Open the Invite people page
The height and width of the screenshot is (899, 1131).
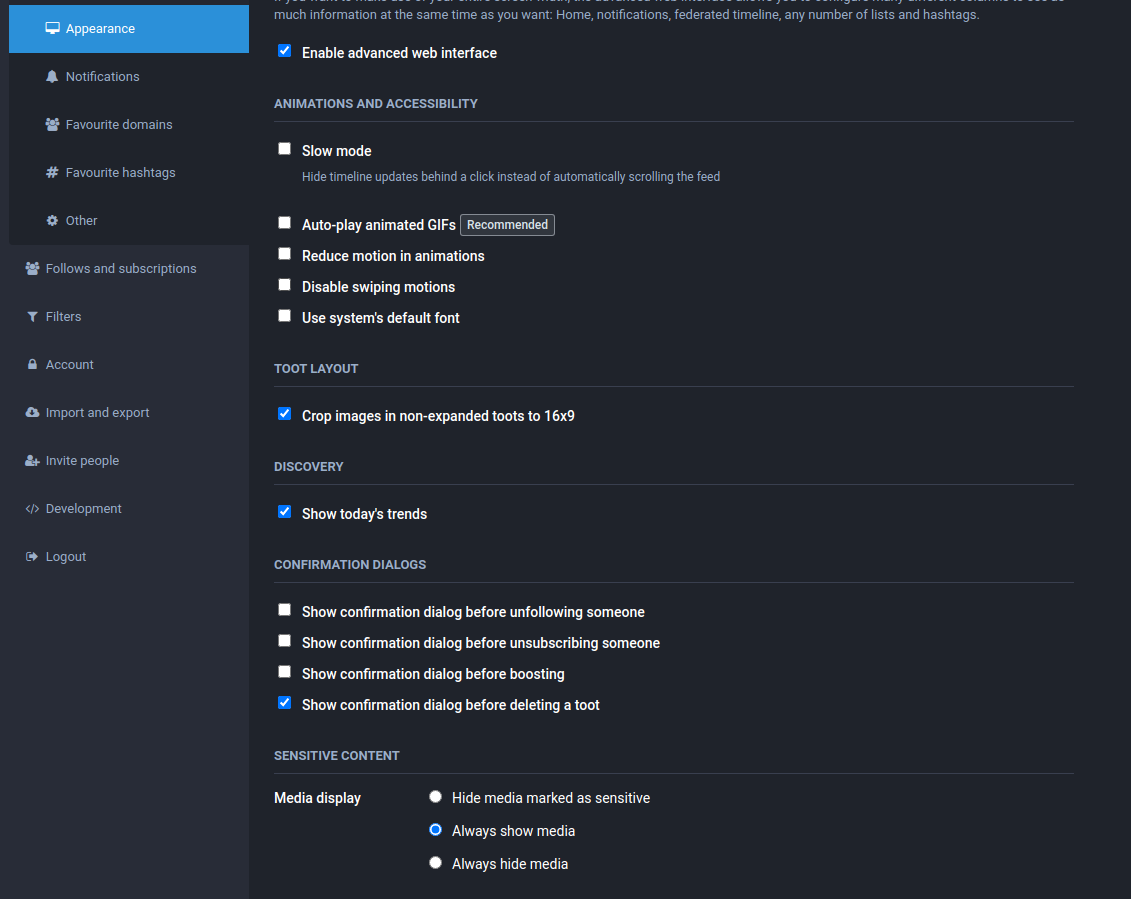point(82,461)
